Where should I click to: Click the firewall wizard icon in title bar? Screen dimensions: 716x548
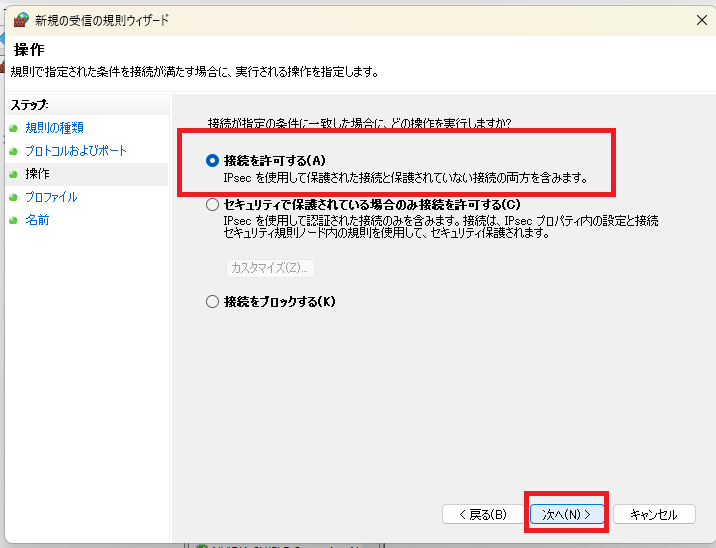click(x=21, y=20)
